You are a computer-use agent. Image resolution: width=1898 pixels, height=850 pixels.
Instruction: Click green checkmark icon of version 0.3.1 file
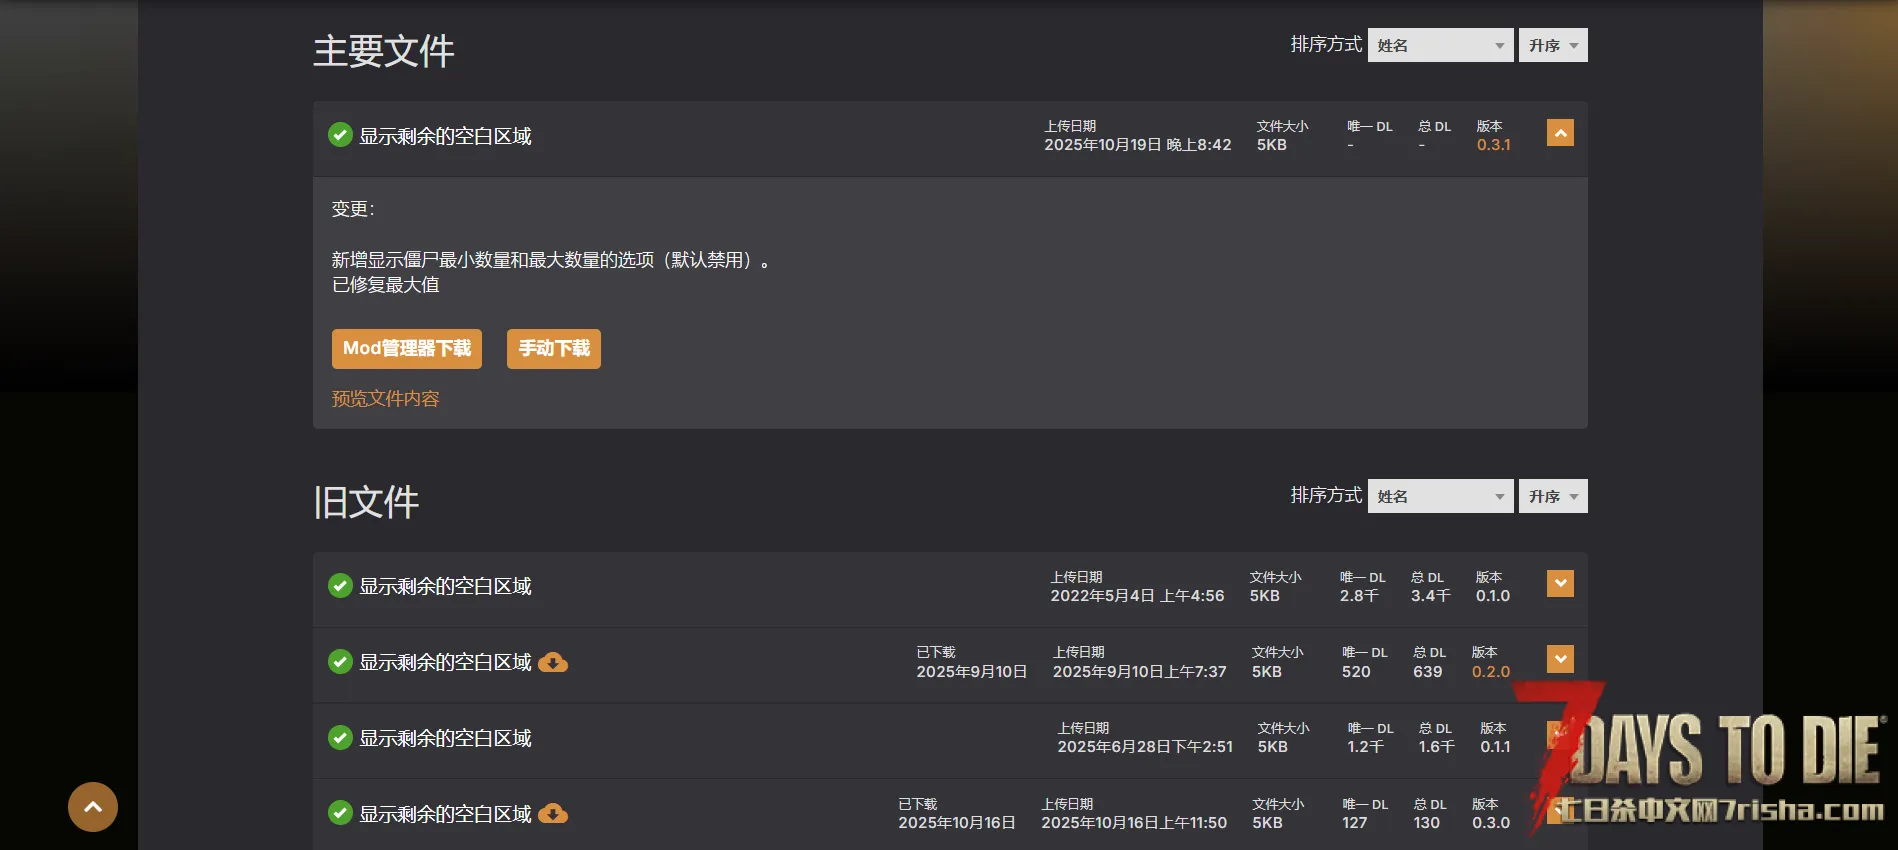pos(340,135)
